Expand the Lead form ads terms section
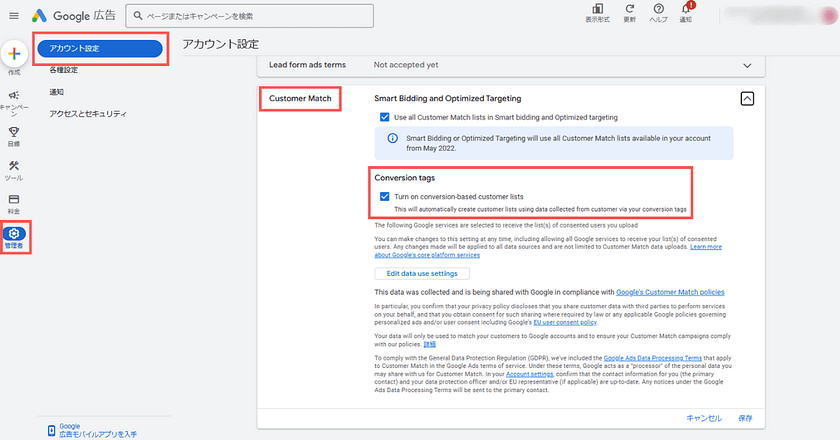The width and height of the screenshot is (840, 440). click(746, 65)
